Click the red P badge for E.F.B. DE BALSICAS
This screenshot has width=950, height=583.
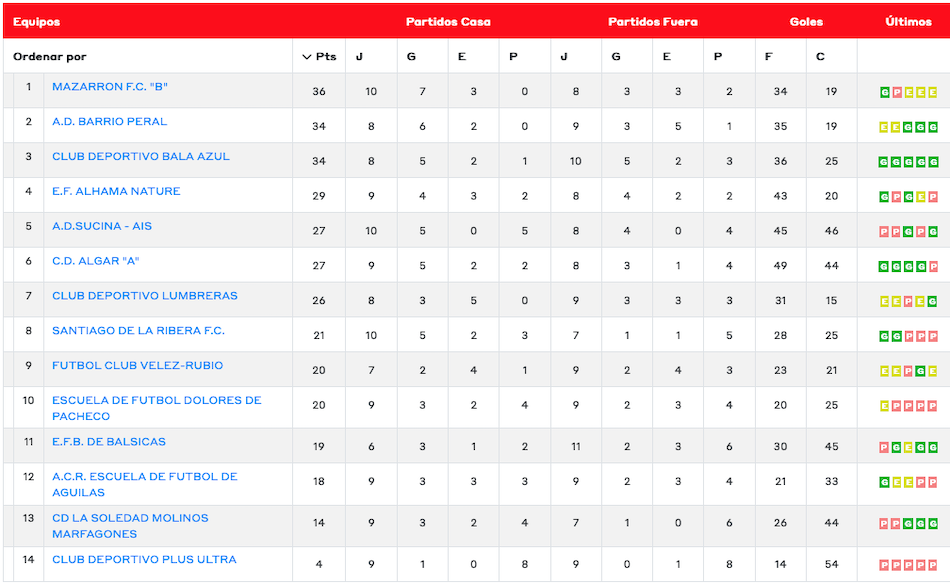(x=885, y=447)
